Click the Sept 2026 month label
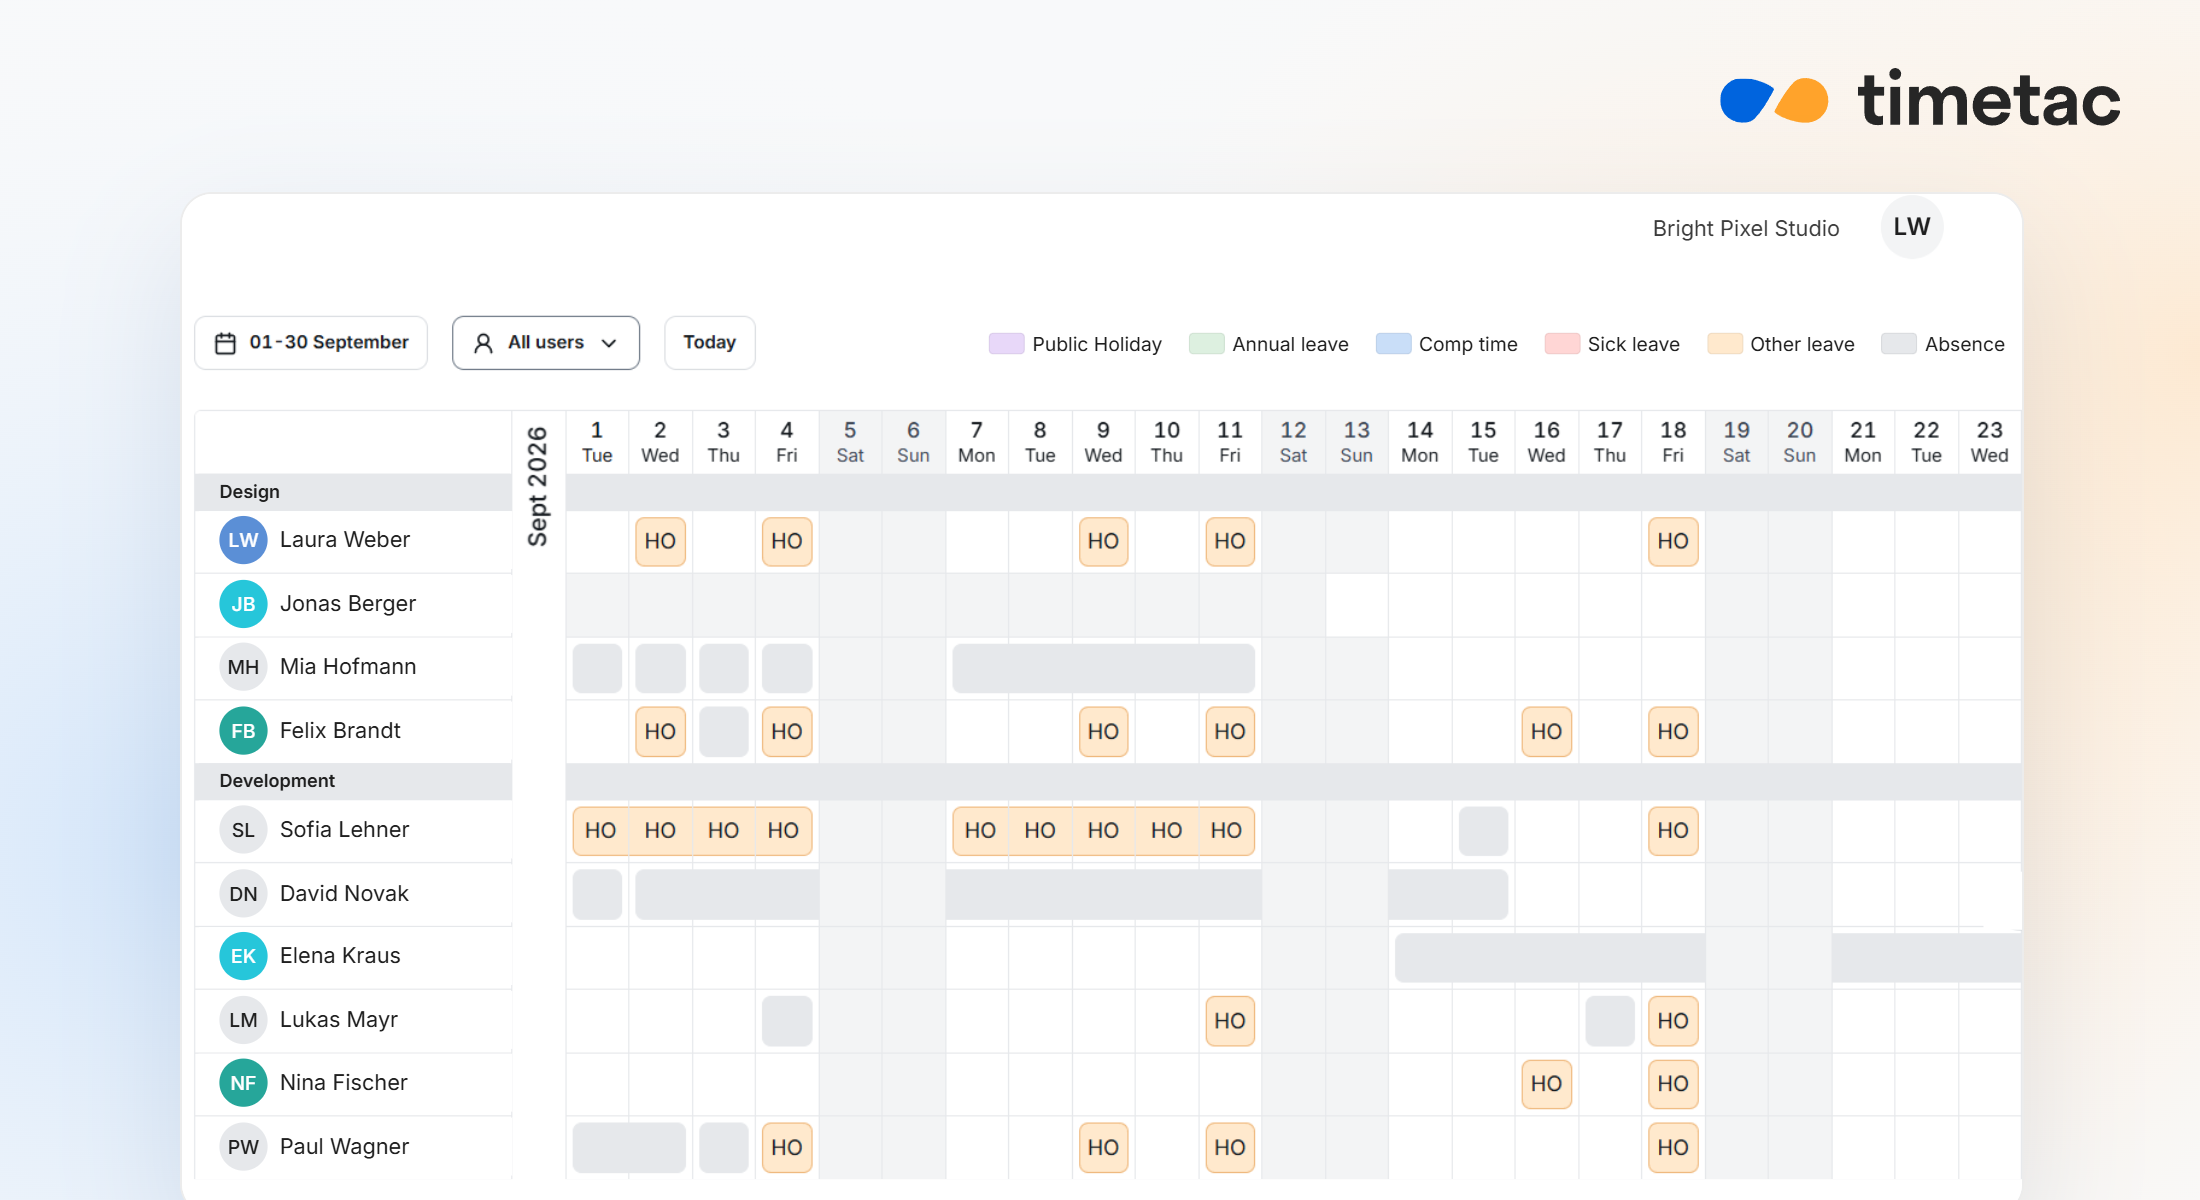Image resolution: width=2200 pixels, height=1200 pixels. [538, 487]
